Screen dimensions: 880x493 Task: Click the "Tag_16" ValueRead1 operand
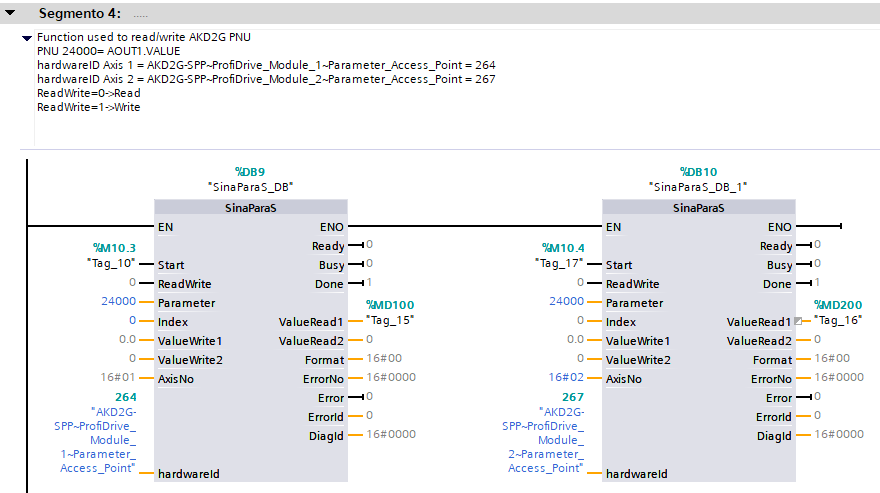pyautogui.click(x=838, y=320)
